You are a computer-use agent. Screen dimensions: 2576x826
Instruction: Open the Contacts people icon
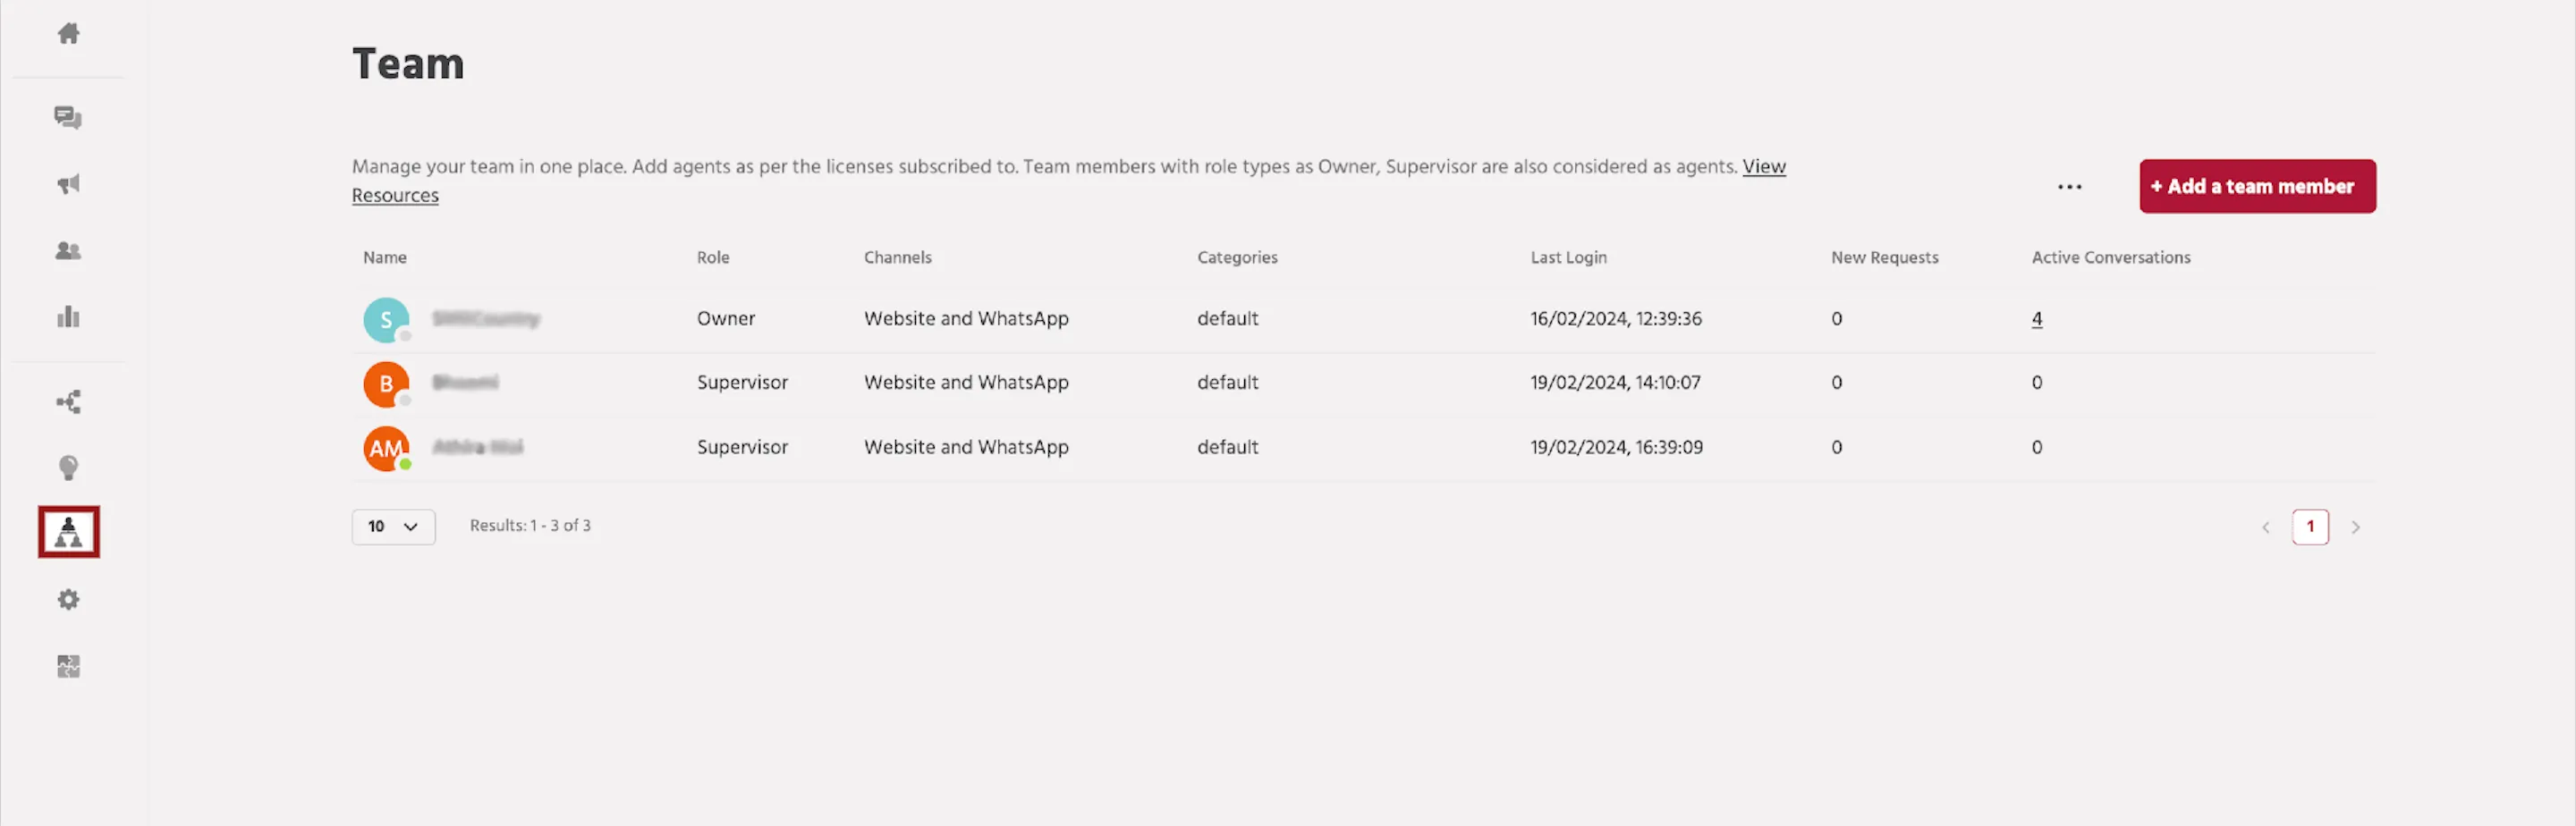pyautogui.click(x=68, y=251)
